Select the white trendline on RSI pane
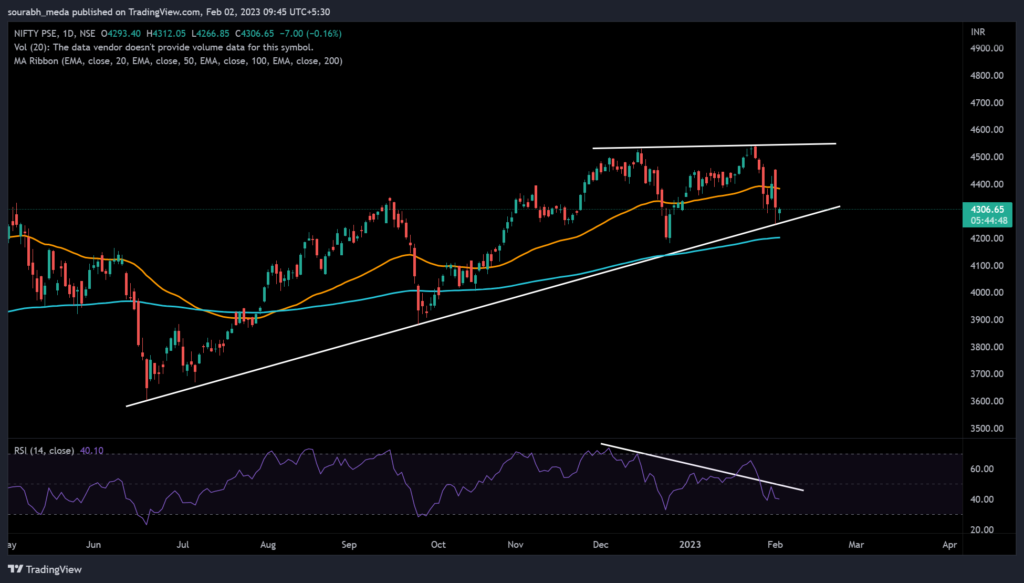This screenshot has height=583, width=1024. coord(702,467)
